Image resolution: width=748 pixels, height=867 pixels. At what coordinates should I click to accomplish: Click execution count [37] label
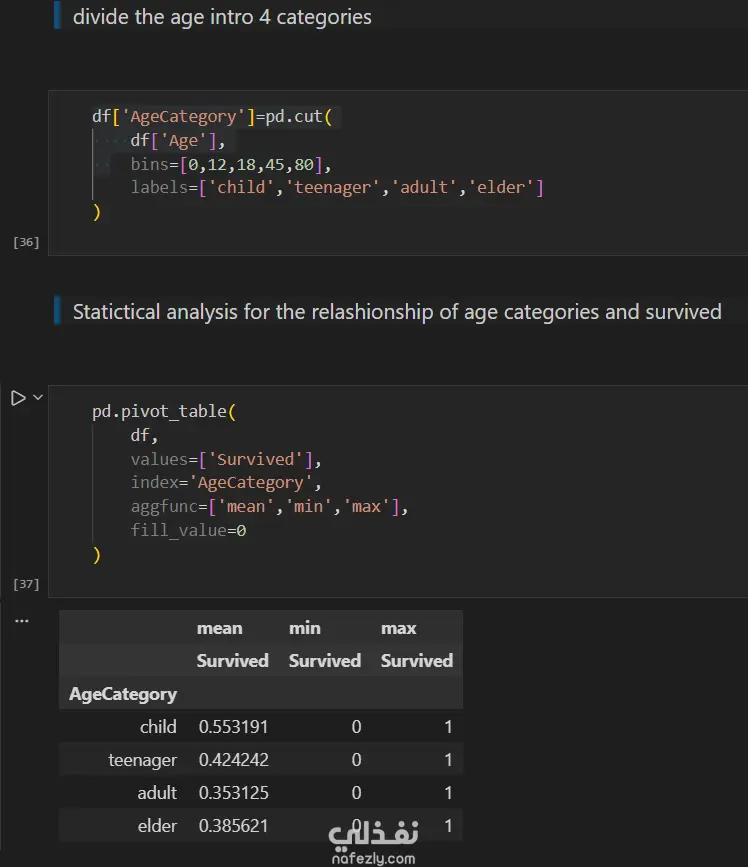[x=26, y=583]
